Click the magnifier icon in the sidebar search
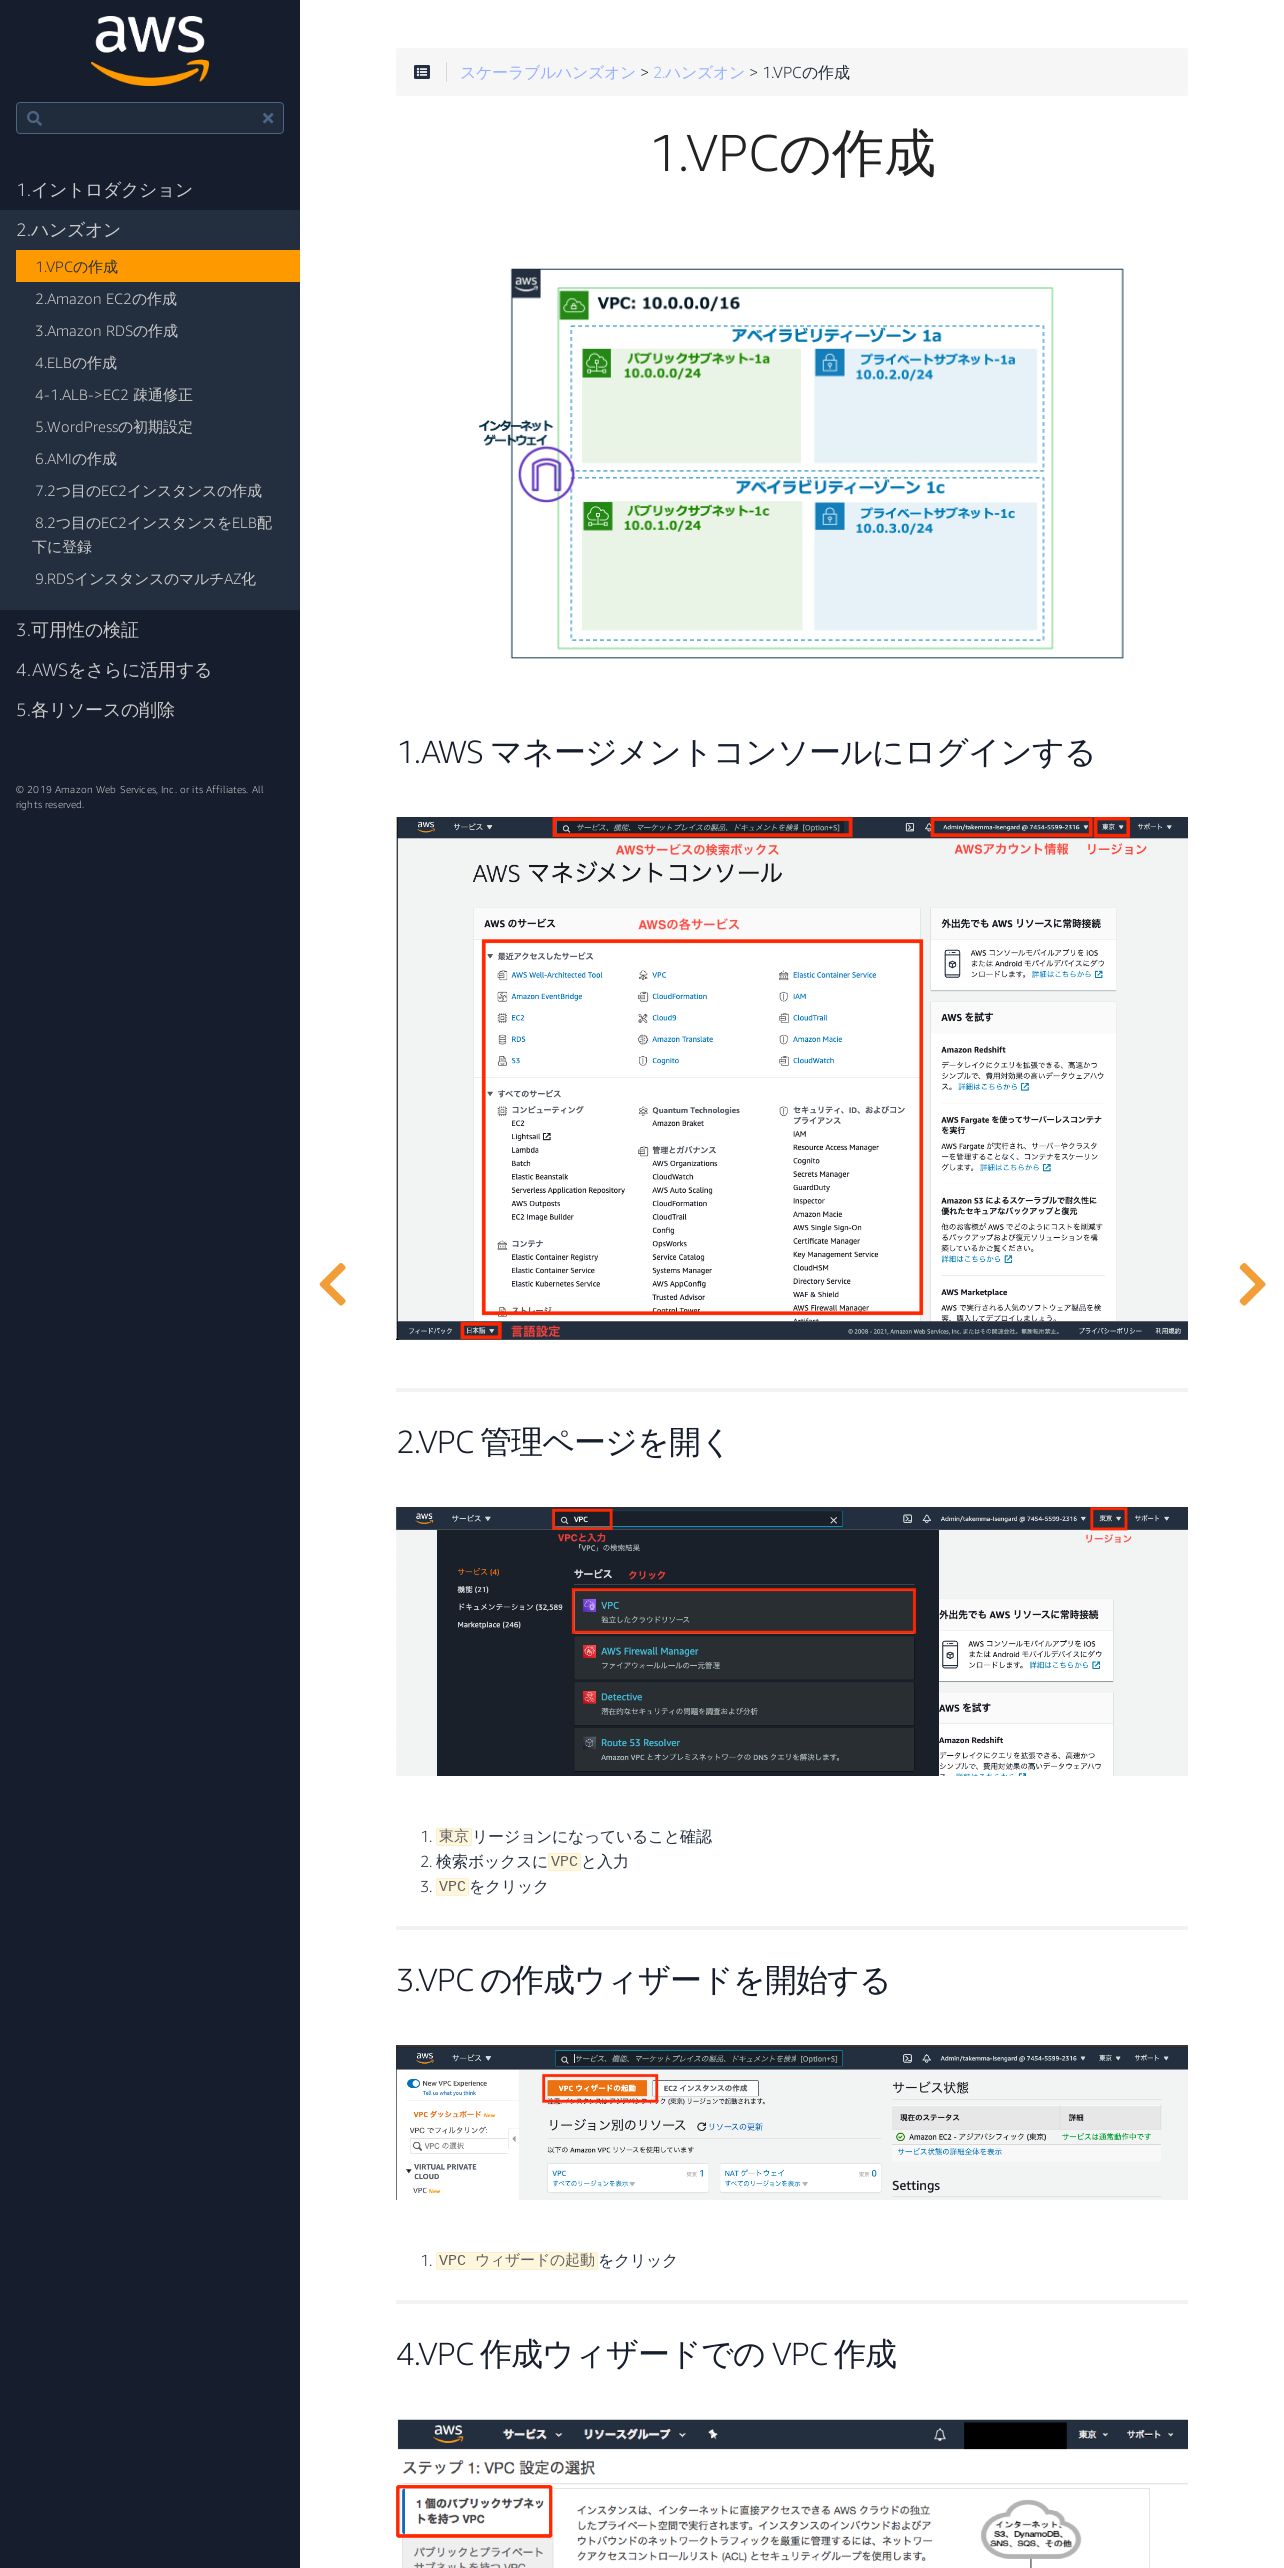This screenshot has width=1284, height=2568. 34,118
